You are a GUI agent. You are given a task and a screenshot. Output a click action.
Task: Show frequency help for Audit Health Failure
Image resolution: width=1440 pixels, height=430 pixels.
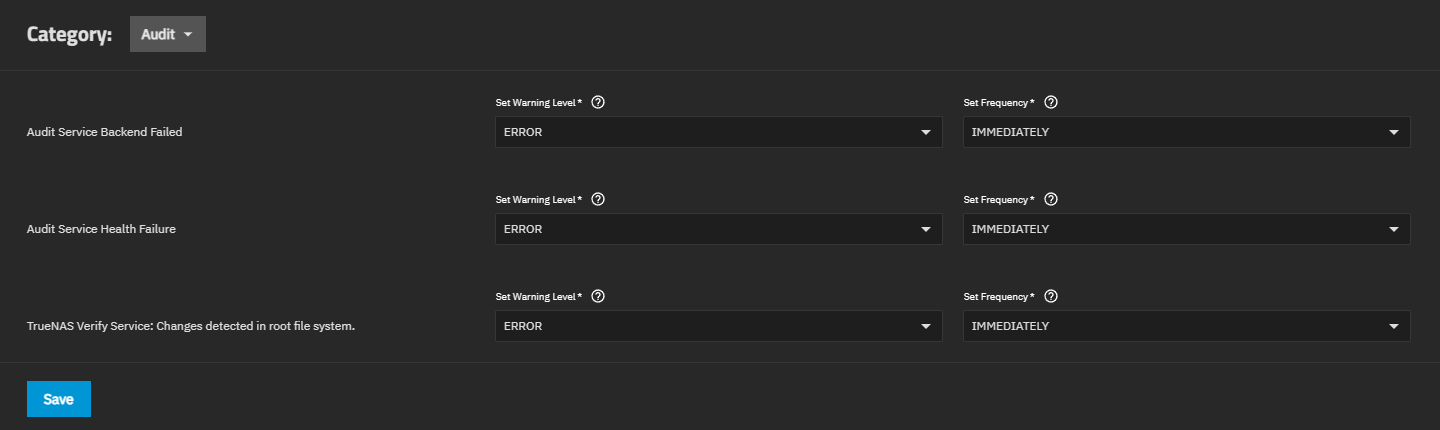[x=1050, y=199]
